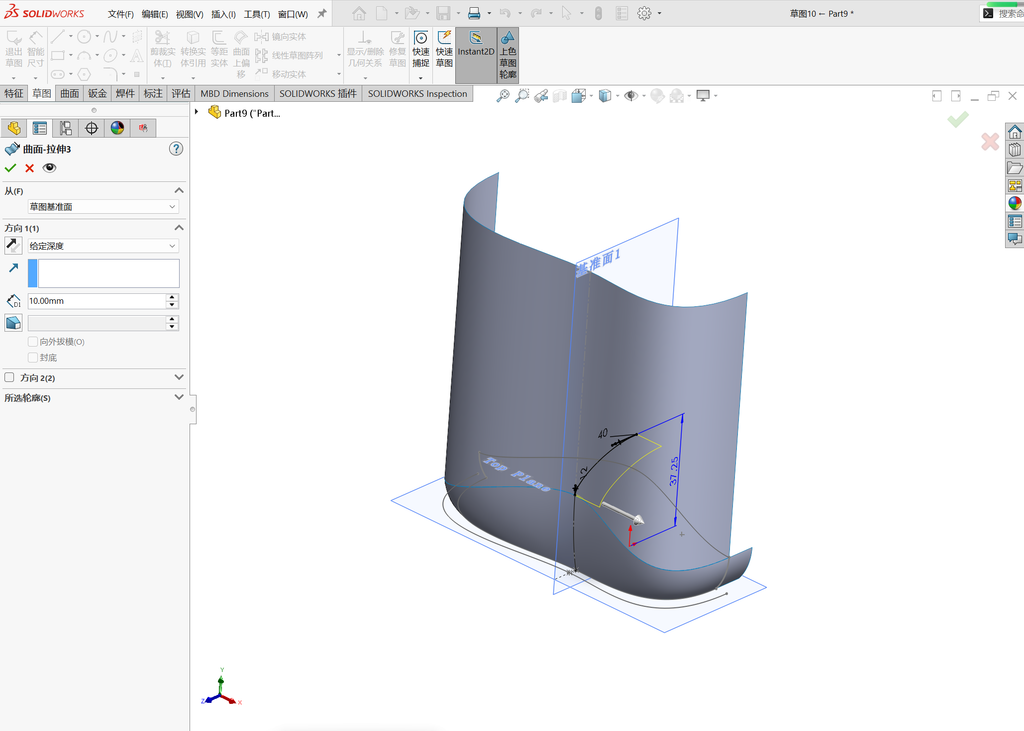Open the ConfigurationManager tab icon

[65, 128]
